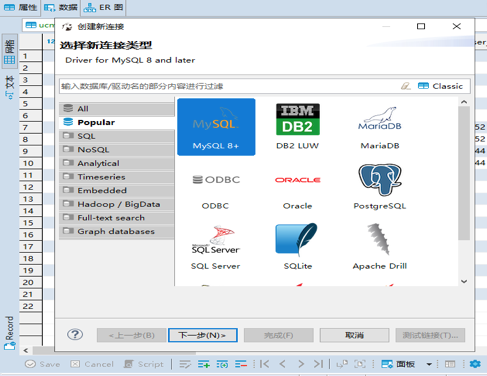Open the dropdown arrow next to 面板
487x376 pixels.
(x=429, y=364)
